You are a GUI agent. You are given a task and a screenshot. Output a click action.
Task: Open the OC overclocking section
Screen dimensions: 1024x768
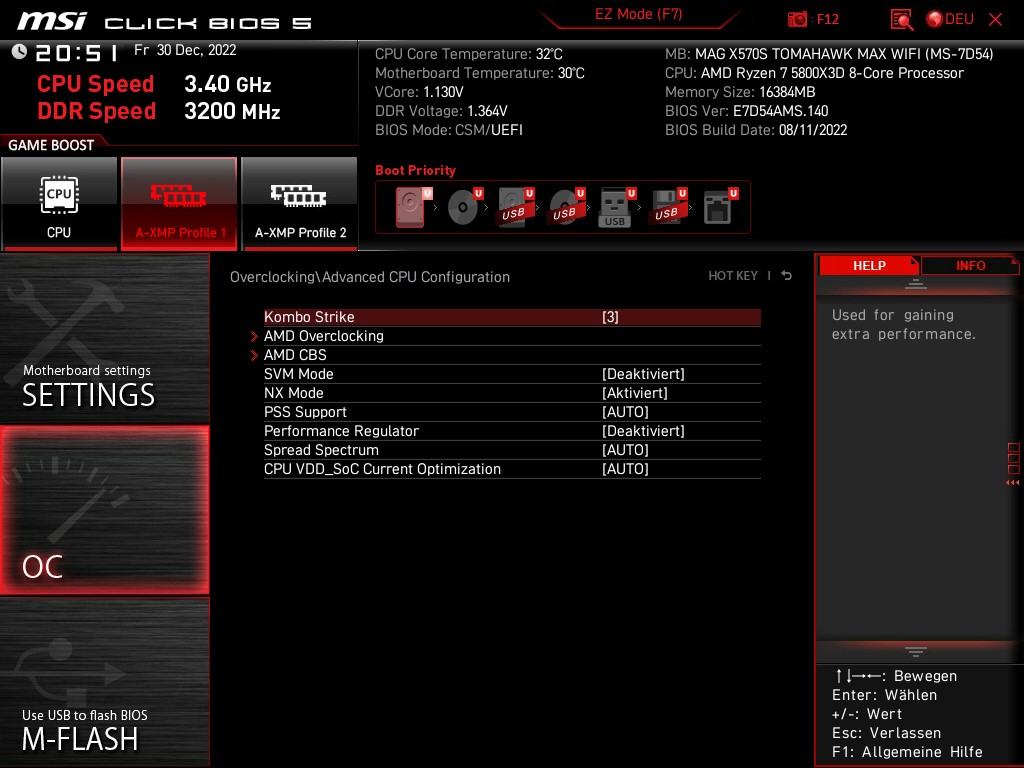104,510
